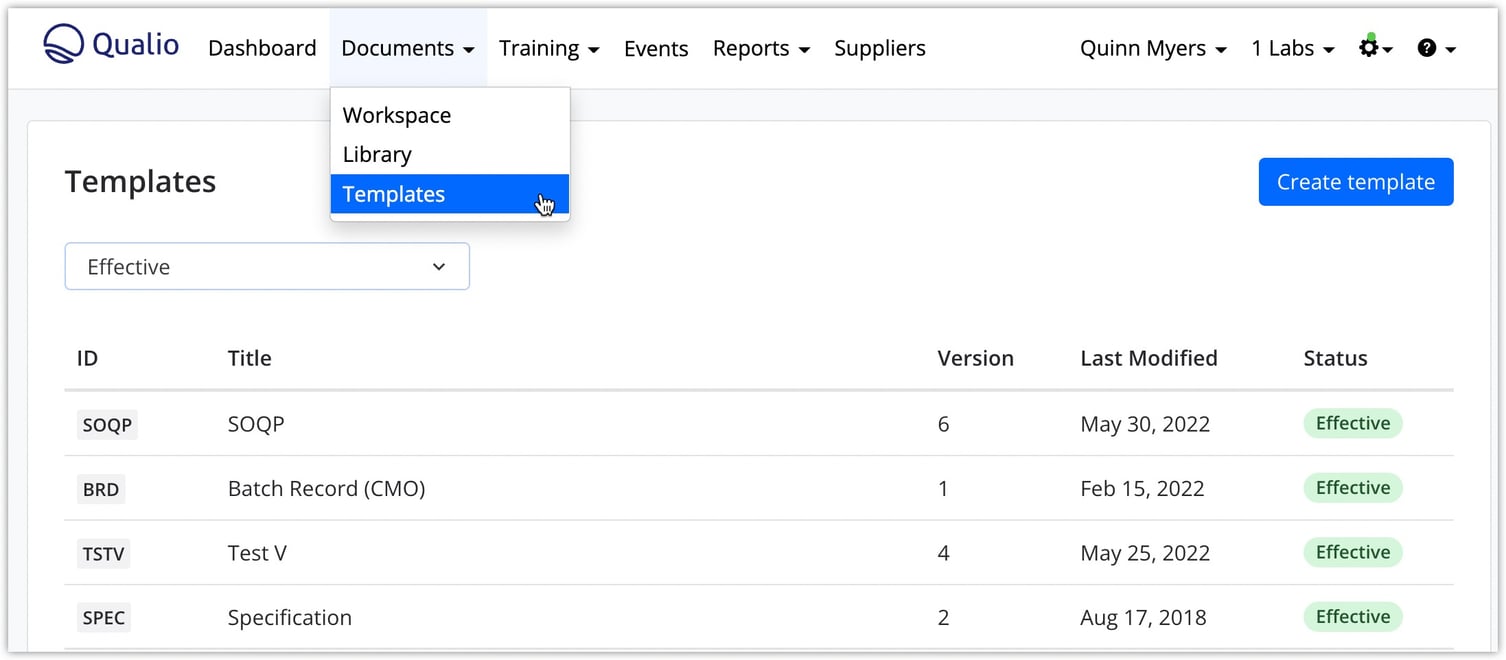Click the Qualio logo icon

60,43
